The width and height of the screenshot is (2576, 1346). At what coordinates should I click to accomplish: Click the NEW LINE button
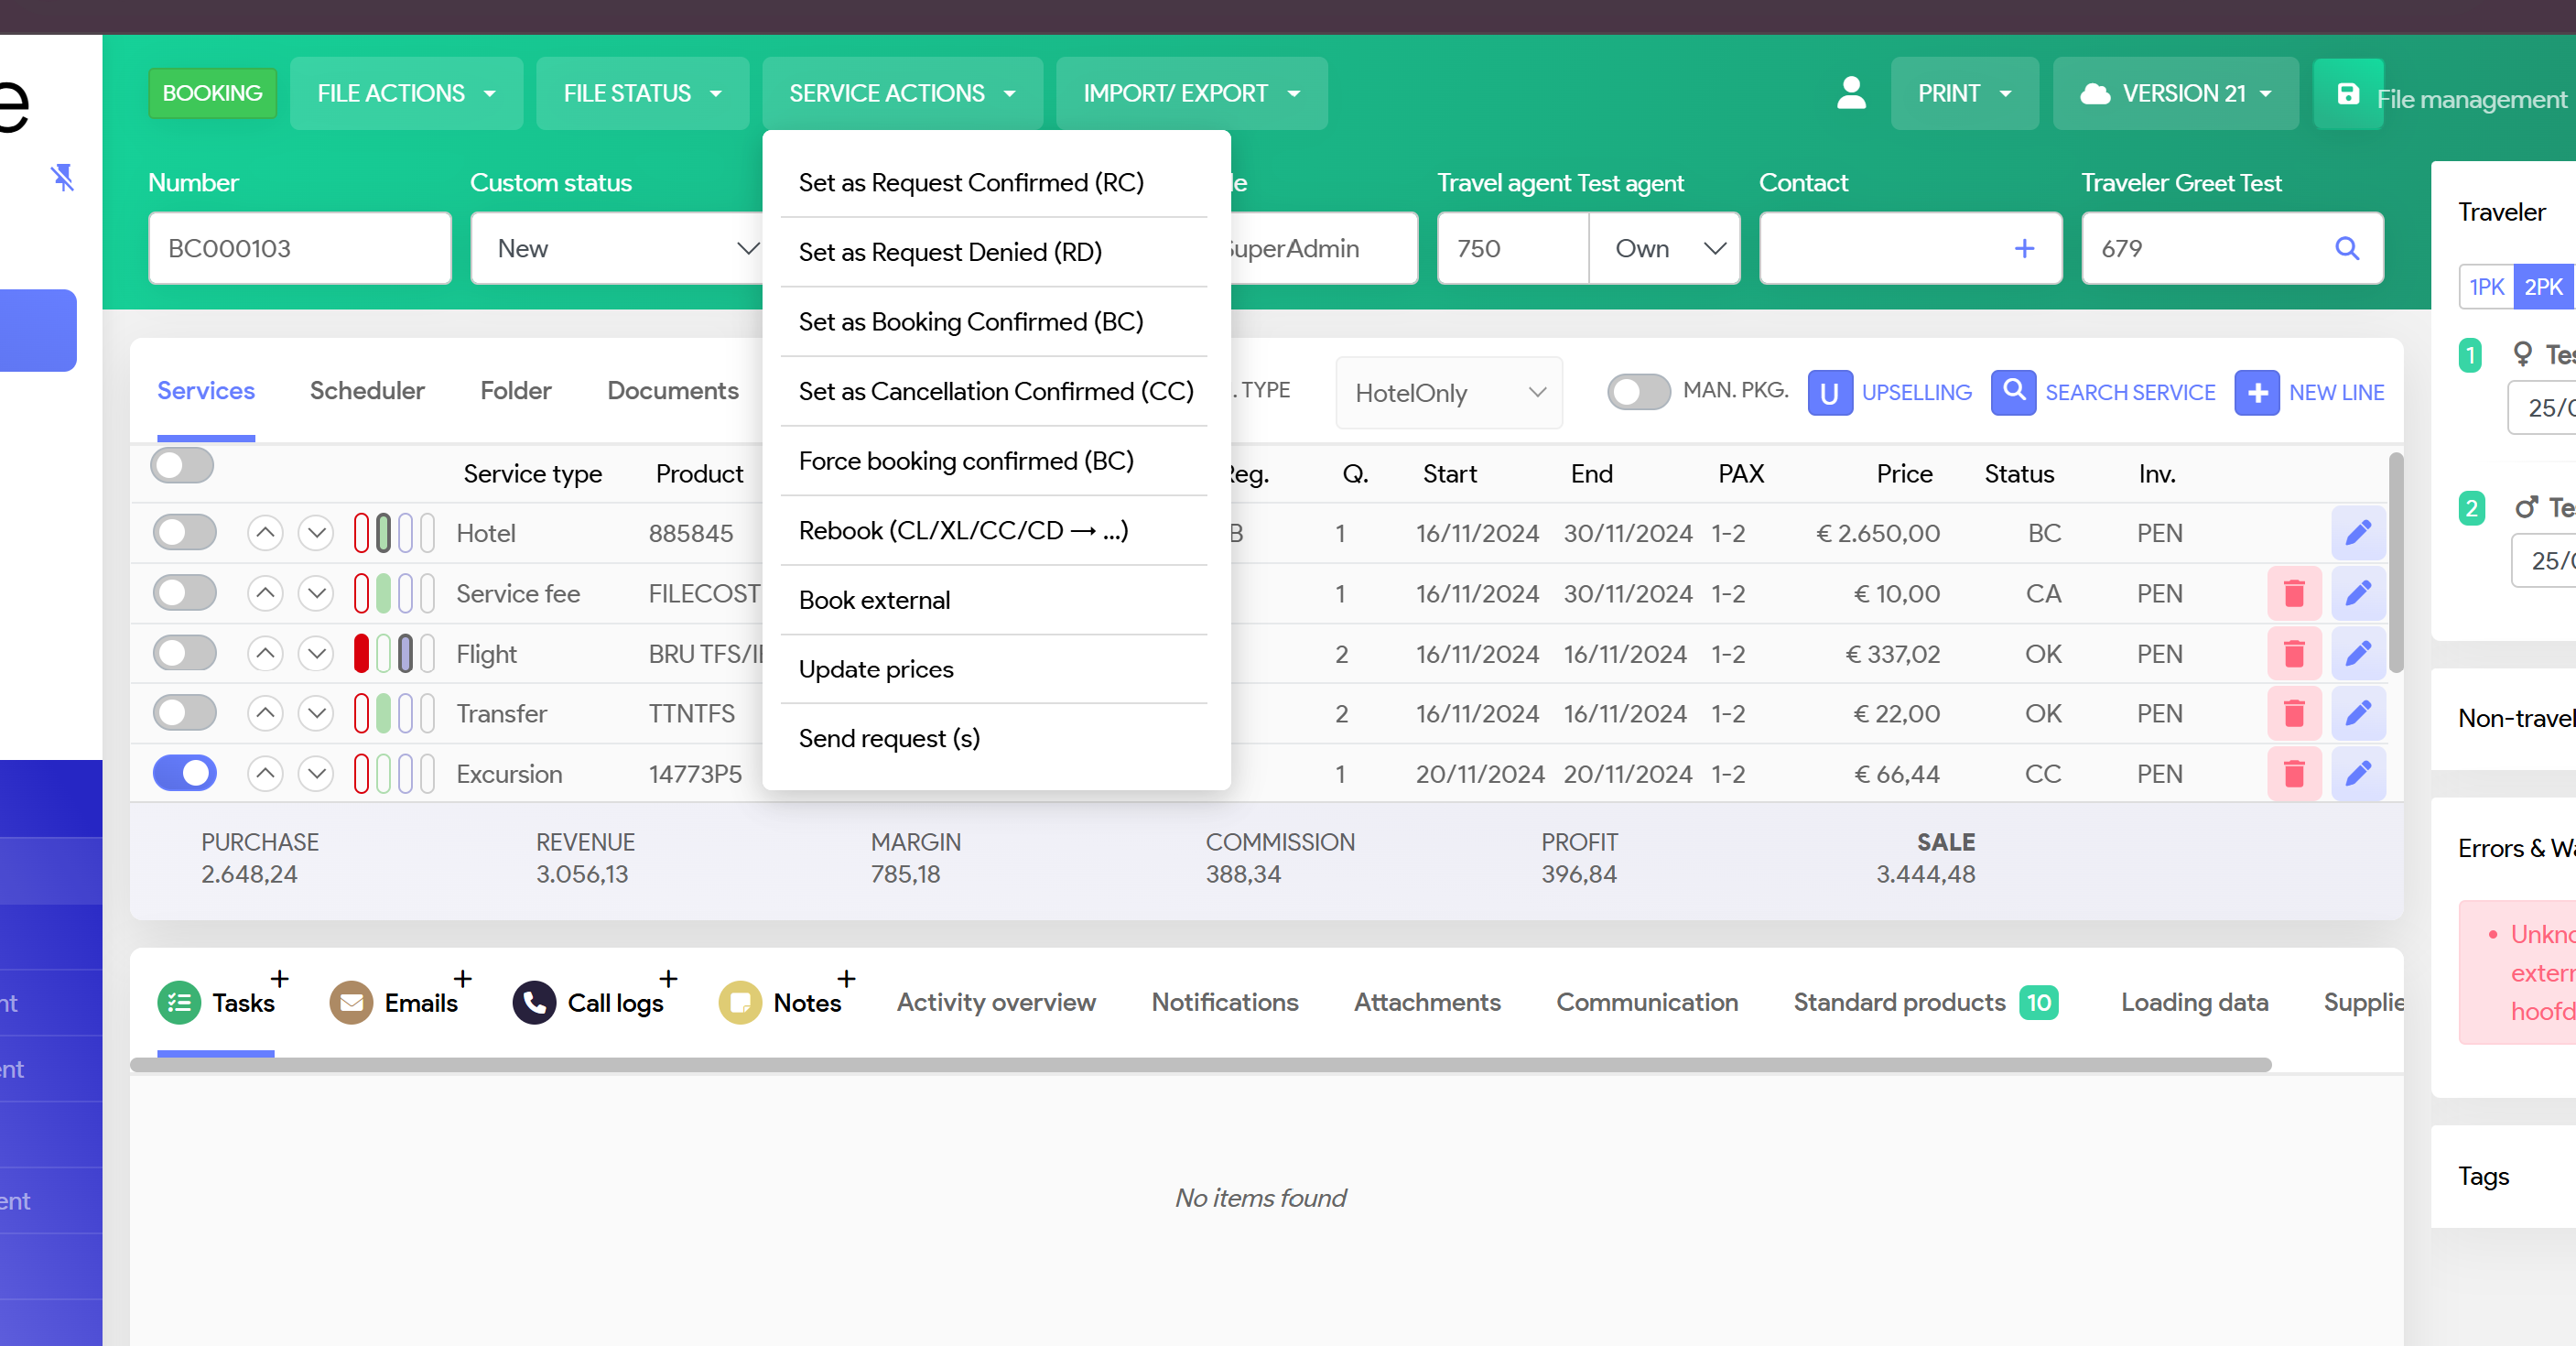2309,392
